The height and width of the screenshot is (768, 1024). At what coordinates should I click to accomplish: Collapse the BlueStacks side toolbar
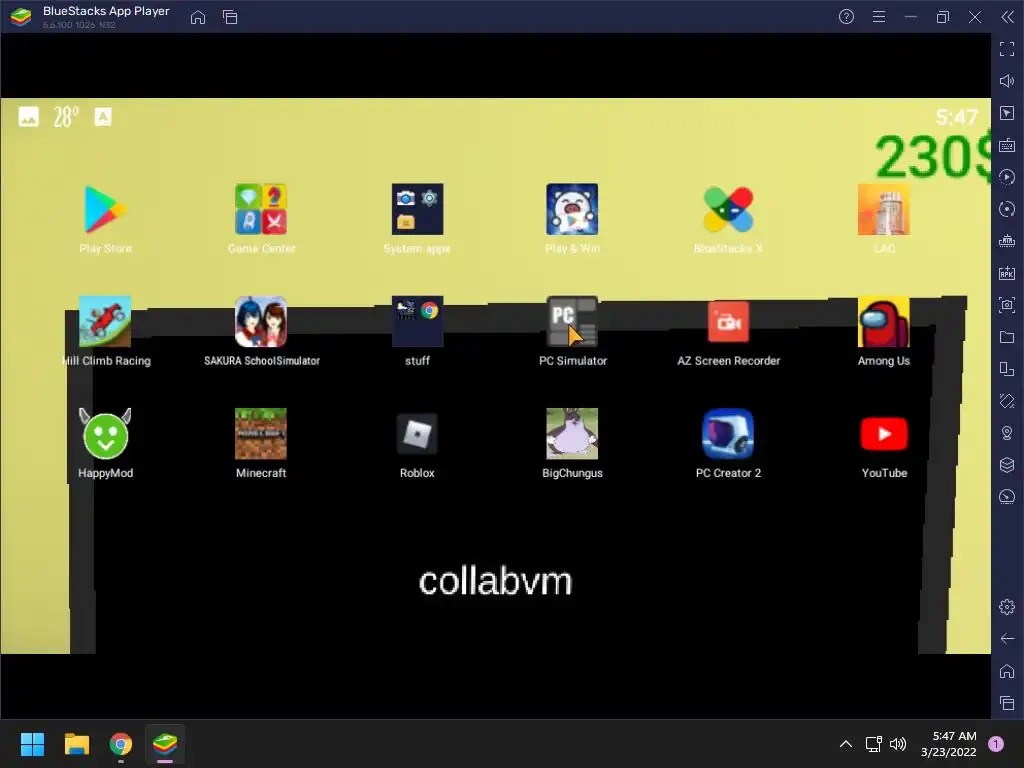coord(1008,17)
